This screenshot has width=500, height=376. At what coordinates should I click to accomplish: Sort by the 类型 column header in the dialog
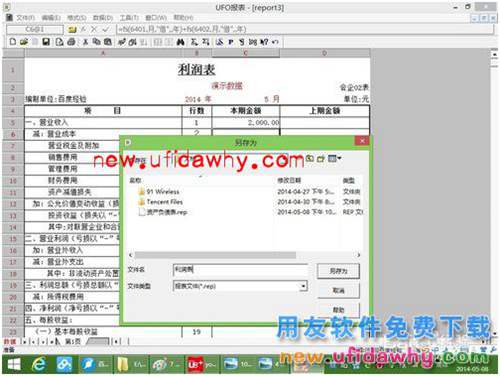click(348, 180)
